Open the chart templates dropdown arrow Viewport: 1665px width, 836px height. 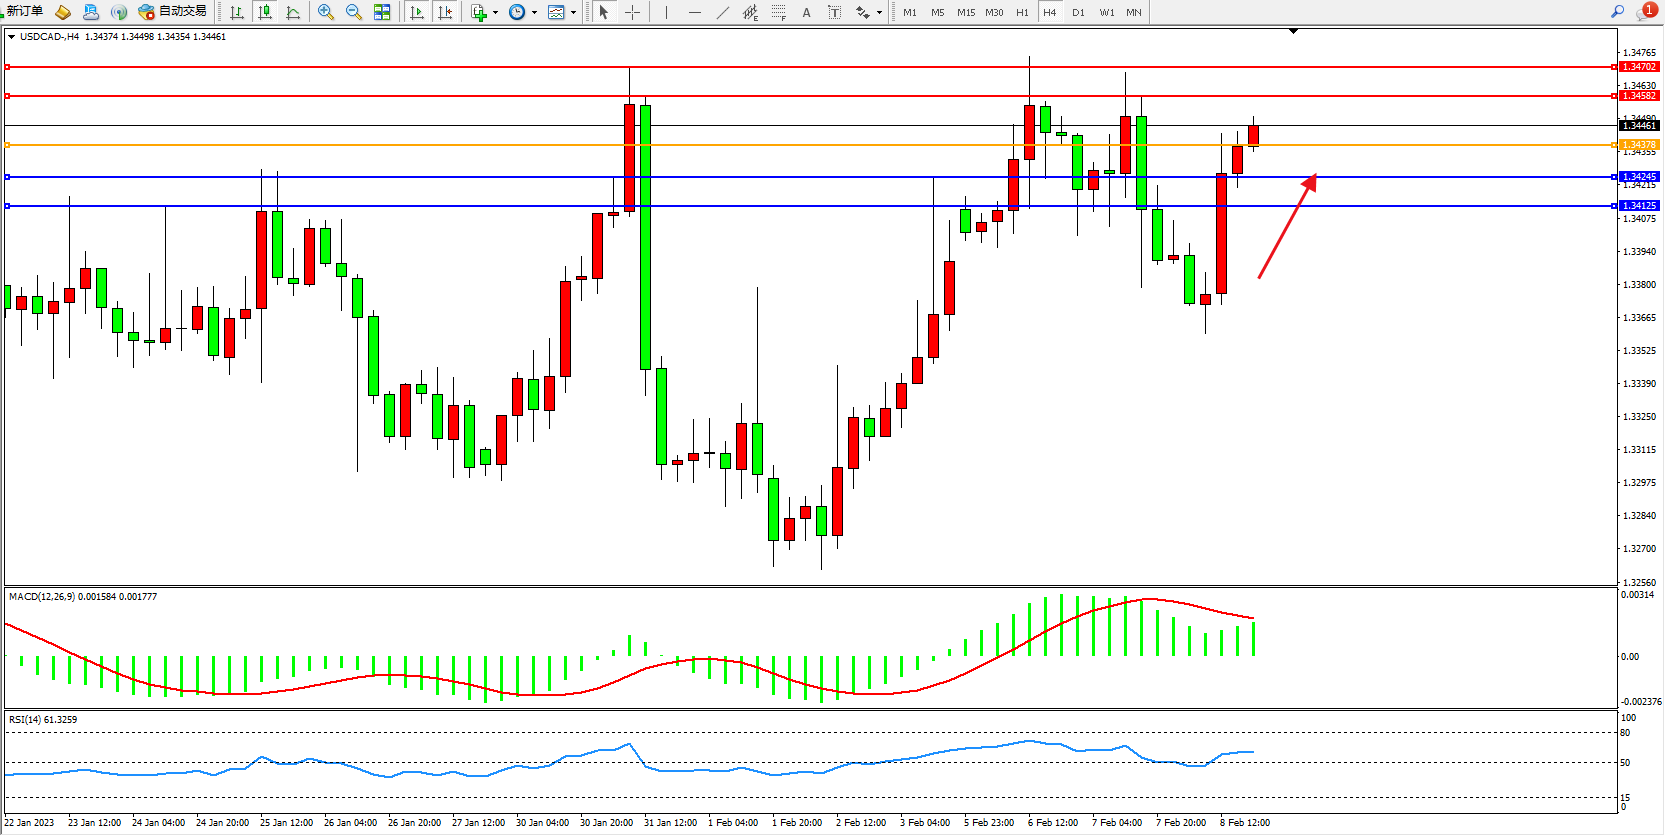point(573,13)
